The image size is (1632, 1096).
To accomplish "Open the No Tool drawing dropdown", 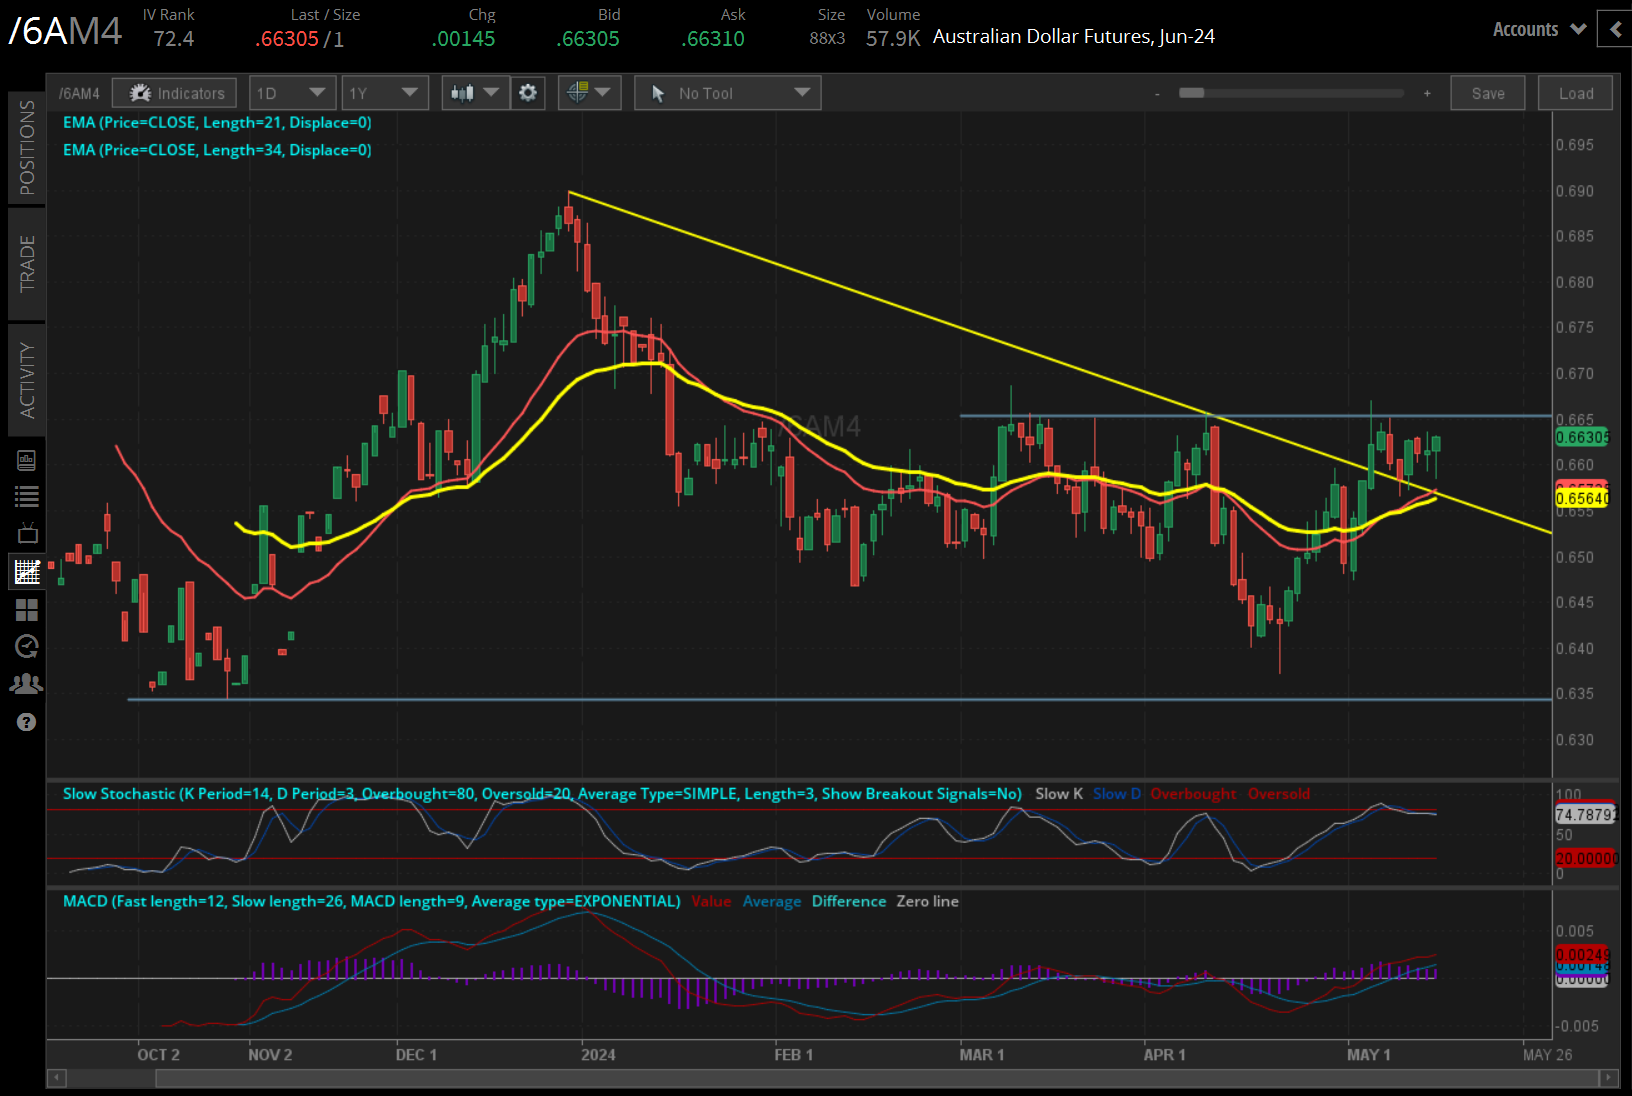I will [727, 93].
